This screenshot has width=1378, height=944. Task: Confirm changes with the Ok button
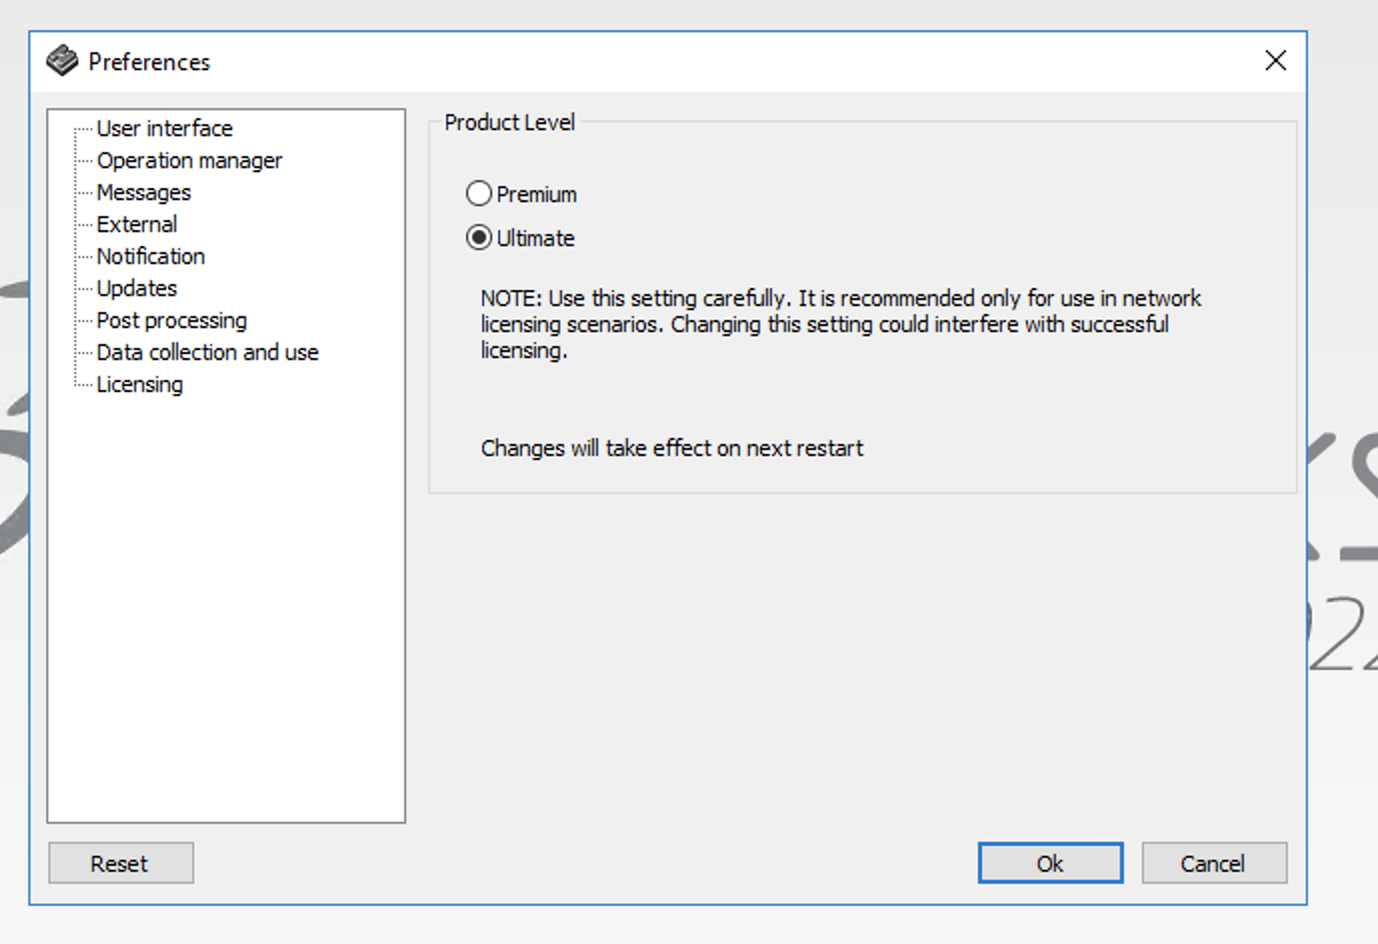1049,863
